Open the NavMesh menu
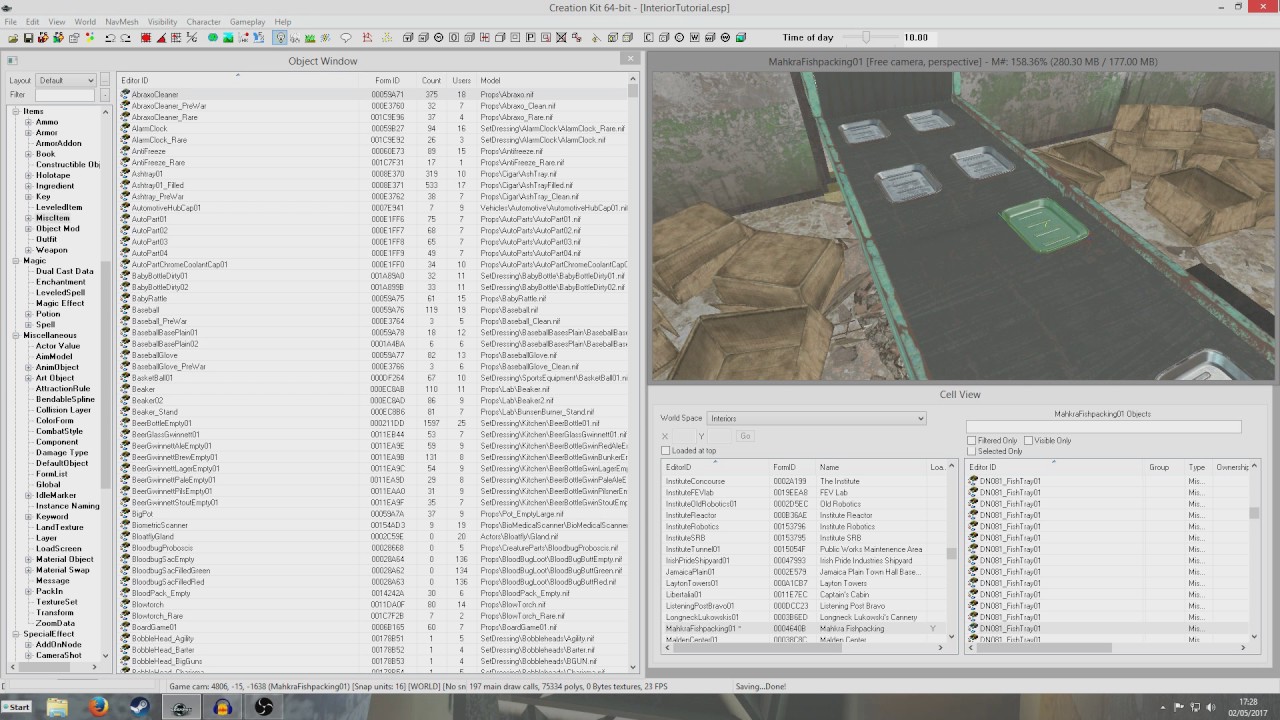This screenshot has width=1280, height=720. coord(122,21)
